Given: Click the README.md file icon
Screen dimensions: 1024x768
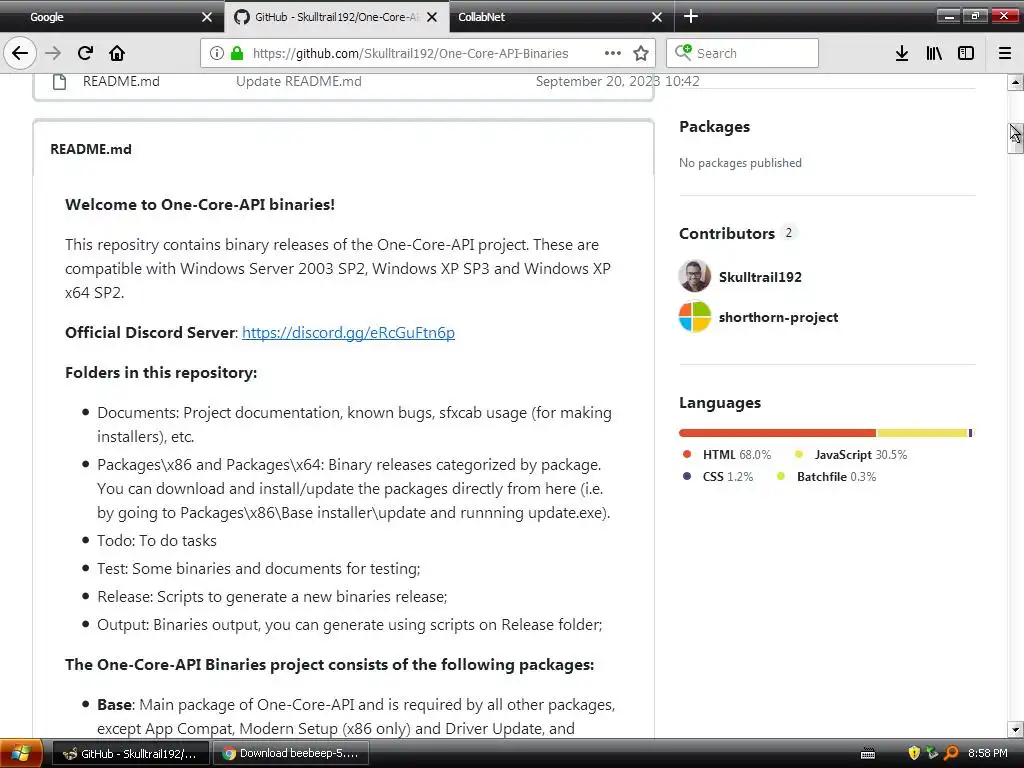Looking at the screenshot, I should [x=59, y=81].
